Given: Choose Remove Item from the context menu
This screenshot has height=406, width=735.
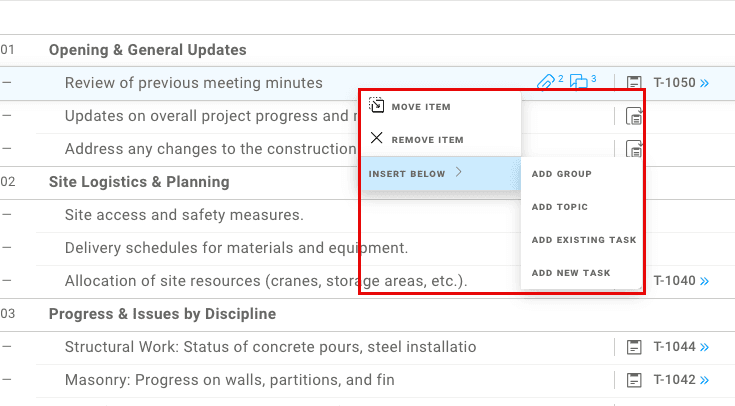Looking at the screenshot, I should [427, 140].
